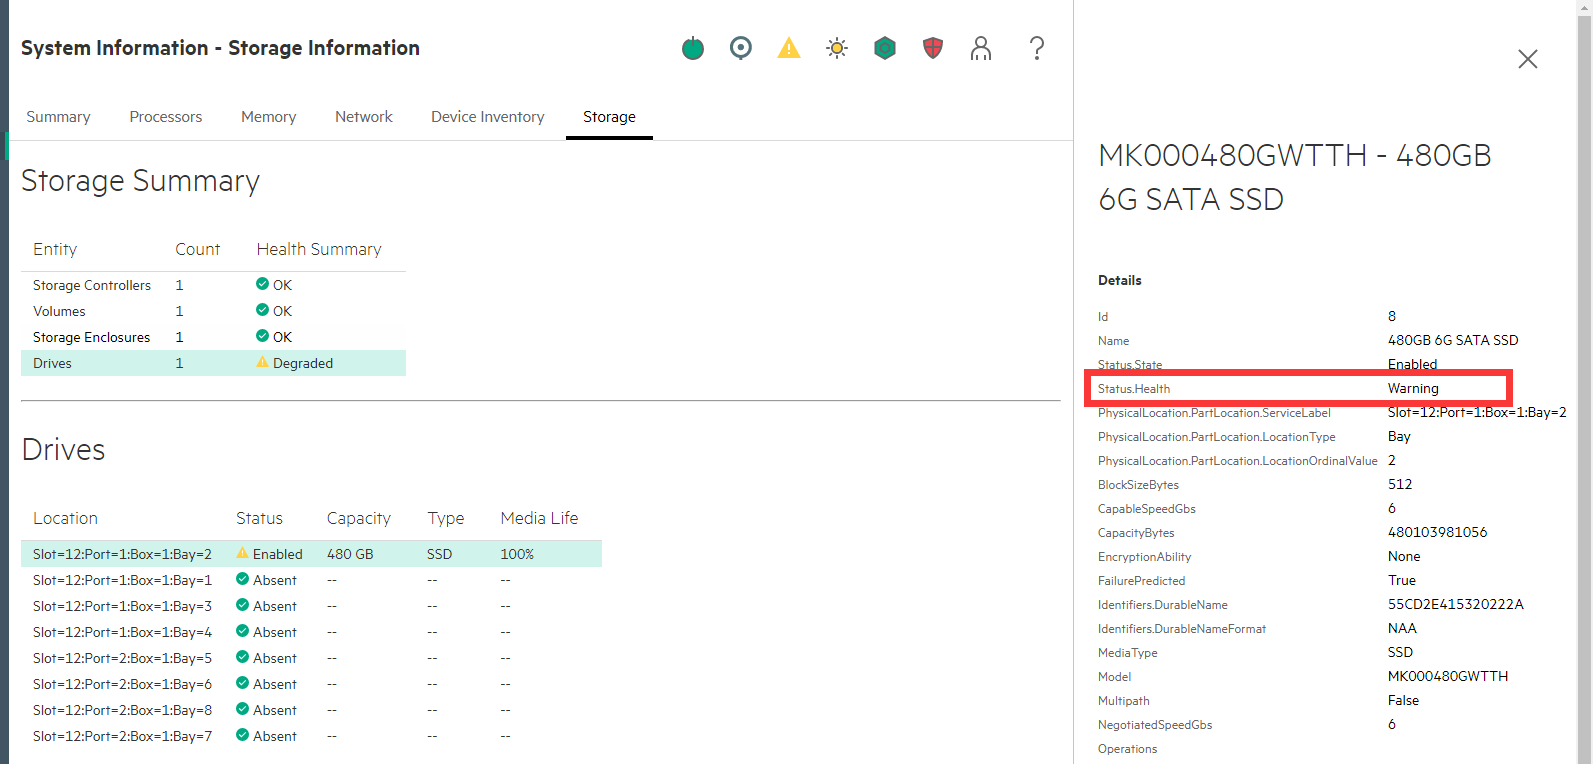Screen dimensions: 1593x764
Task: Click the Media Life column header
Action: click(539, 518)
